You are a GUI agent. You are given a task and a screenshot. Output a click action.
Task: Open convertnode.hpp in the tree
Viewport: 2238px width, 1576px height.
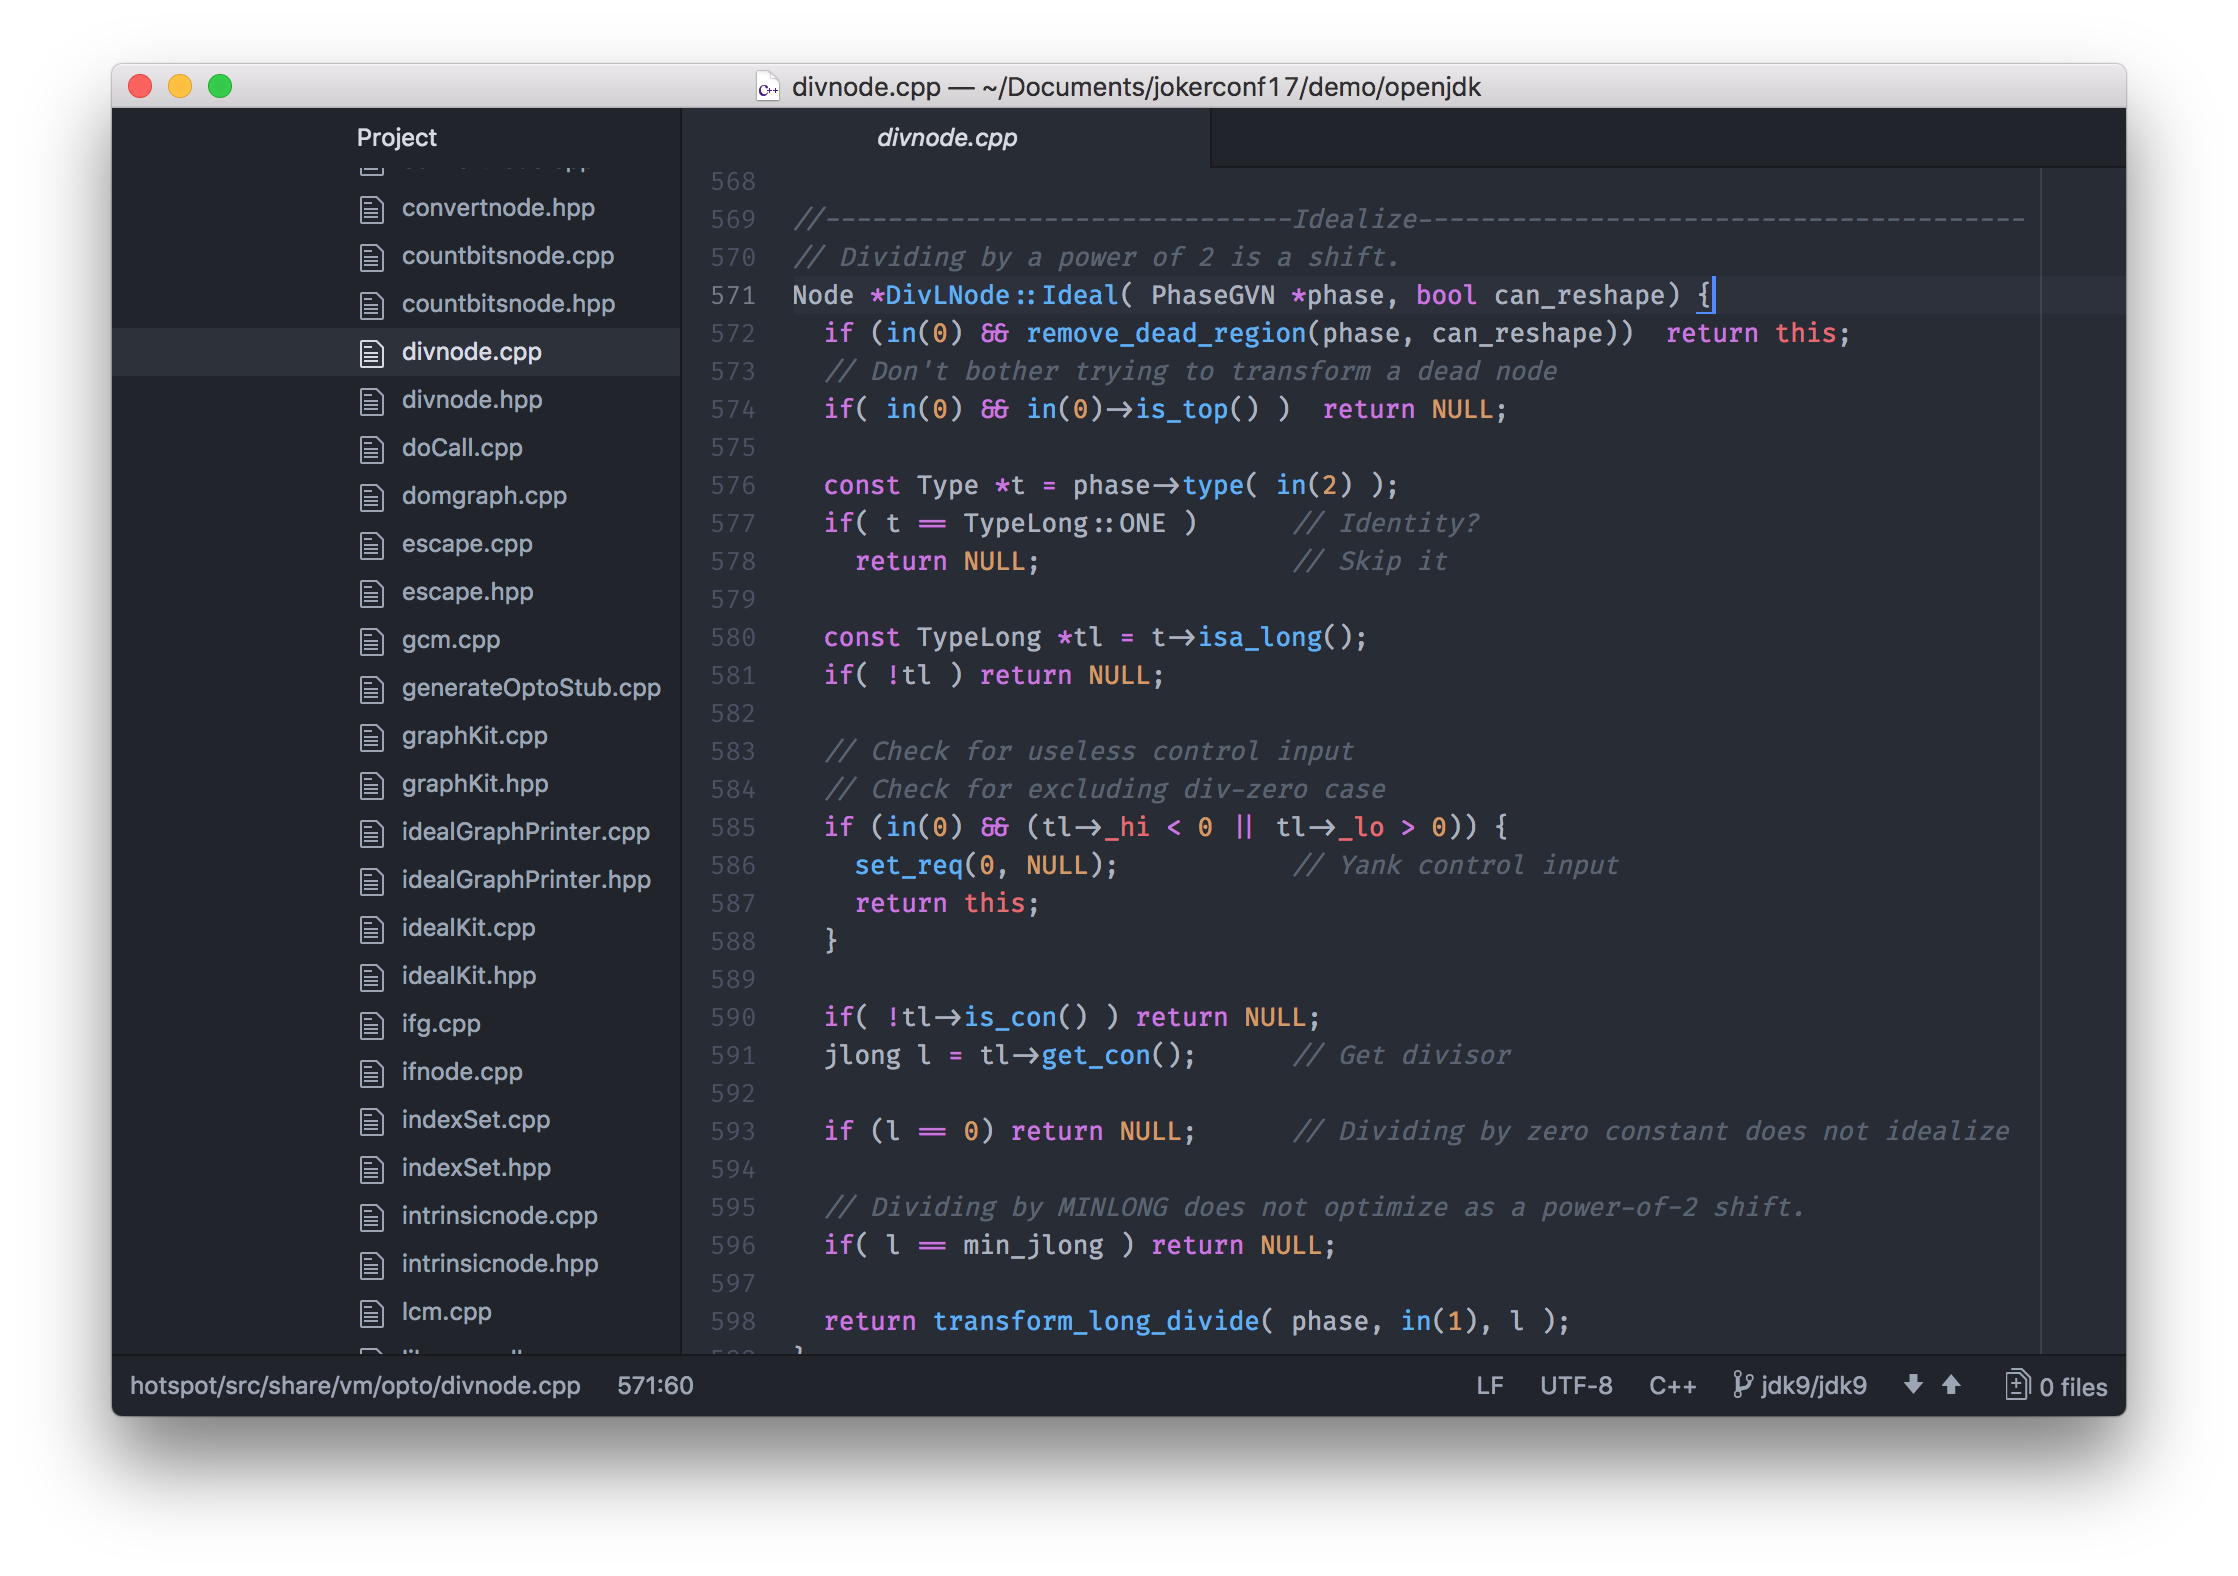tap(498, 208)
